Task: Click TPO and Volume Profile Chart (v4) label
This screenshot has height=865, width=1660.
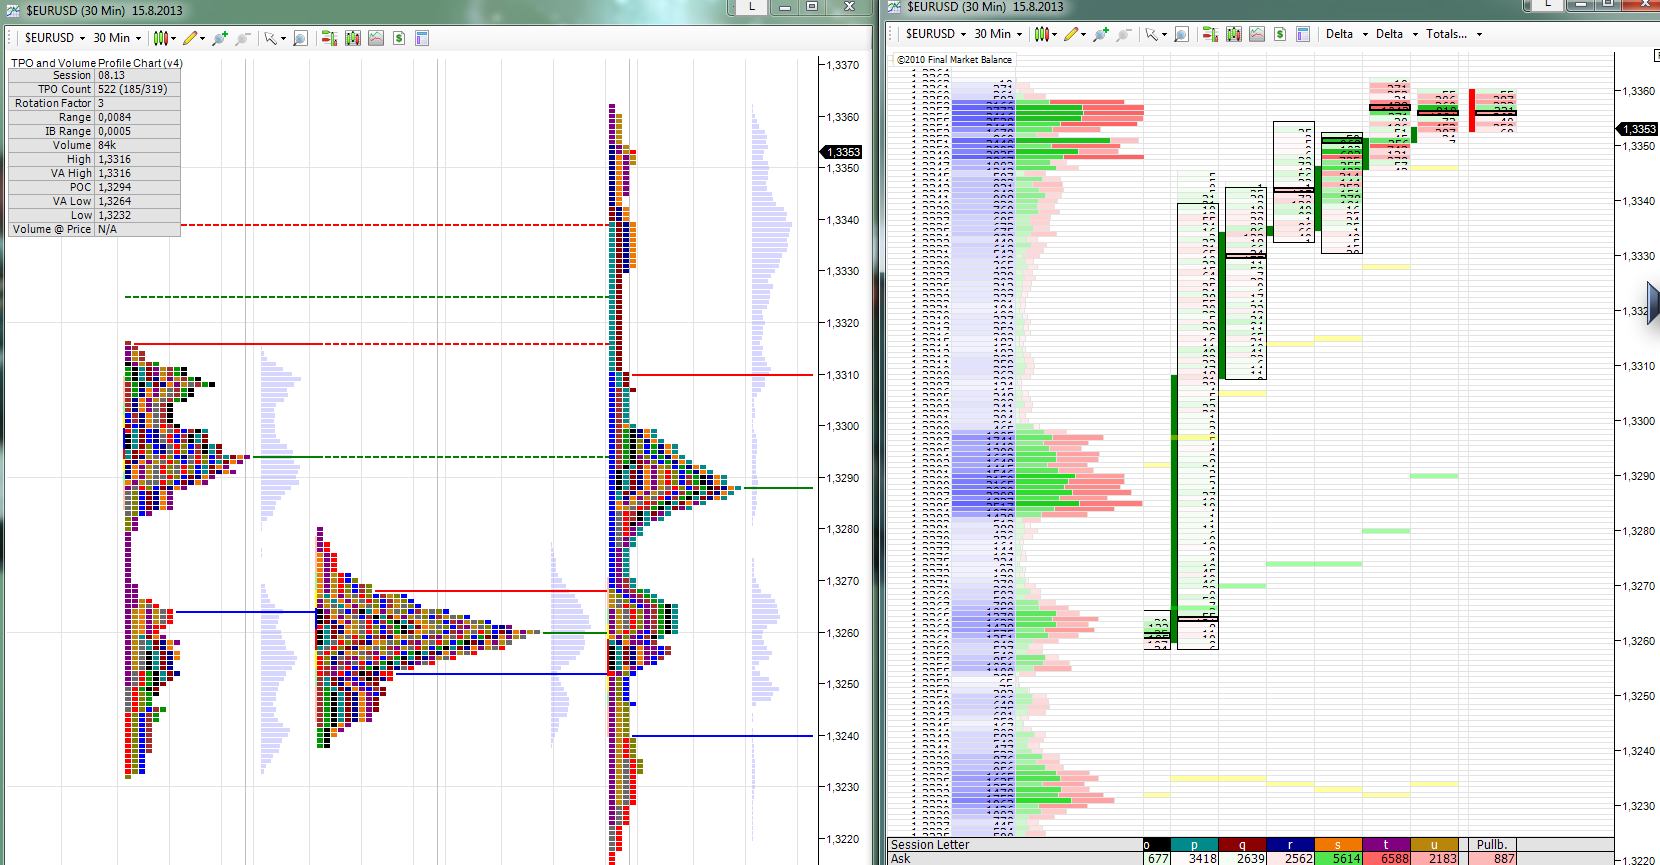Action: (x=97, y=63)
